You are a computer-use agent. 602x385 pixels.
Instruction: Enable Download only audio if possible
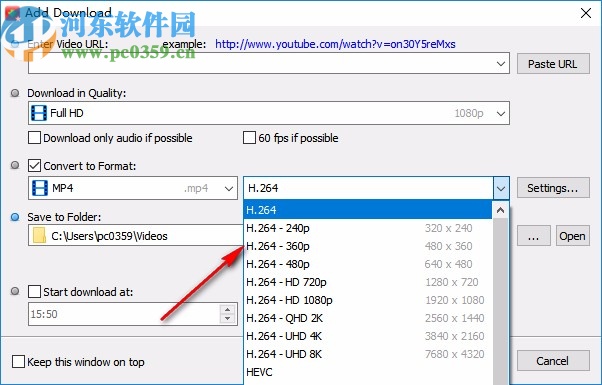tap(35, 137)
